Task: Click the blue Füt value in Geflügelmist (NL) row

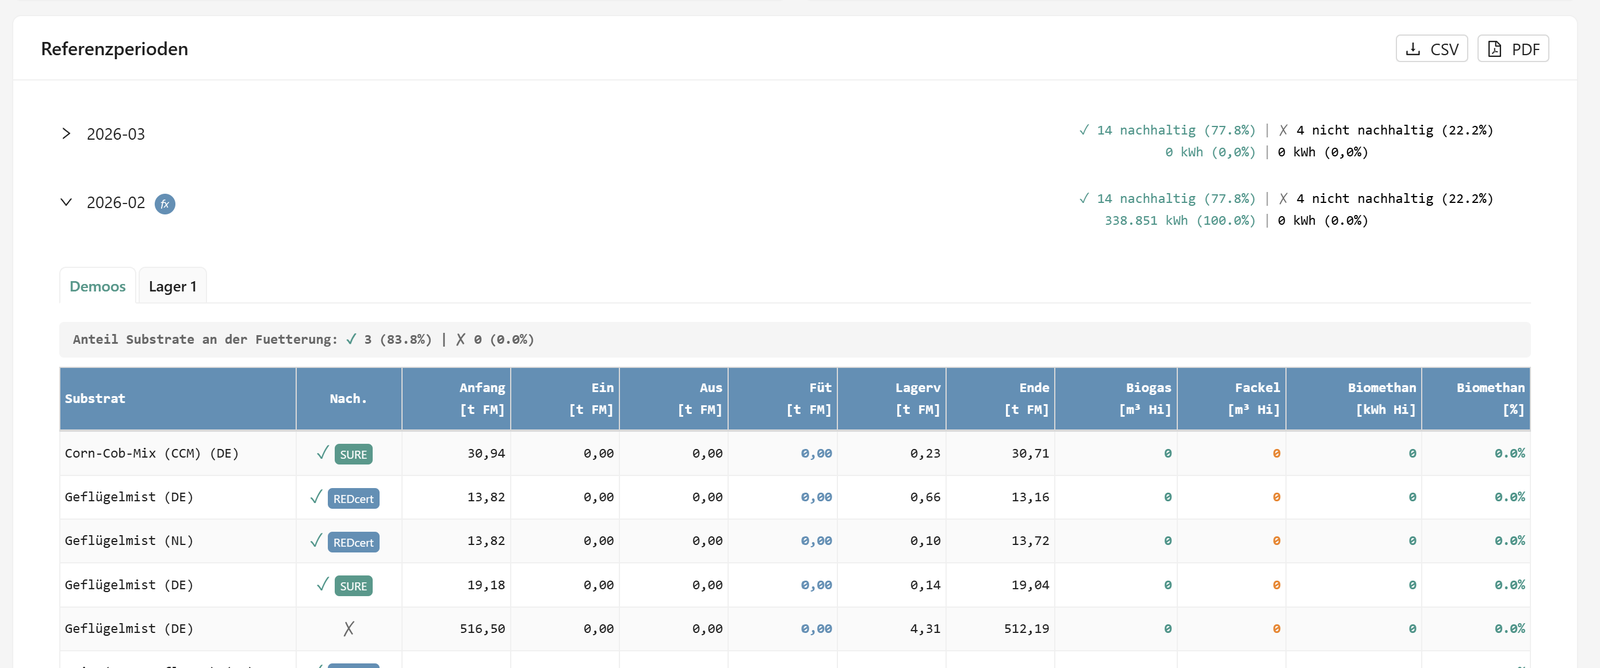Action: 816,541
